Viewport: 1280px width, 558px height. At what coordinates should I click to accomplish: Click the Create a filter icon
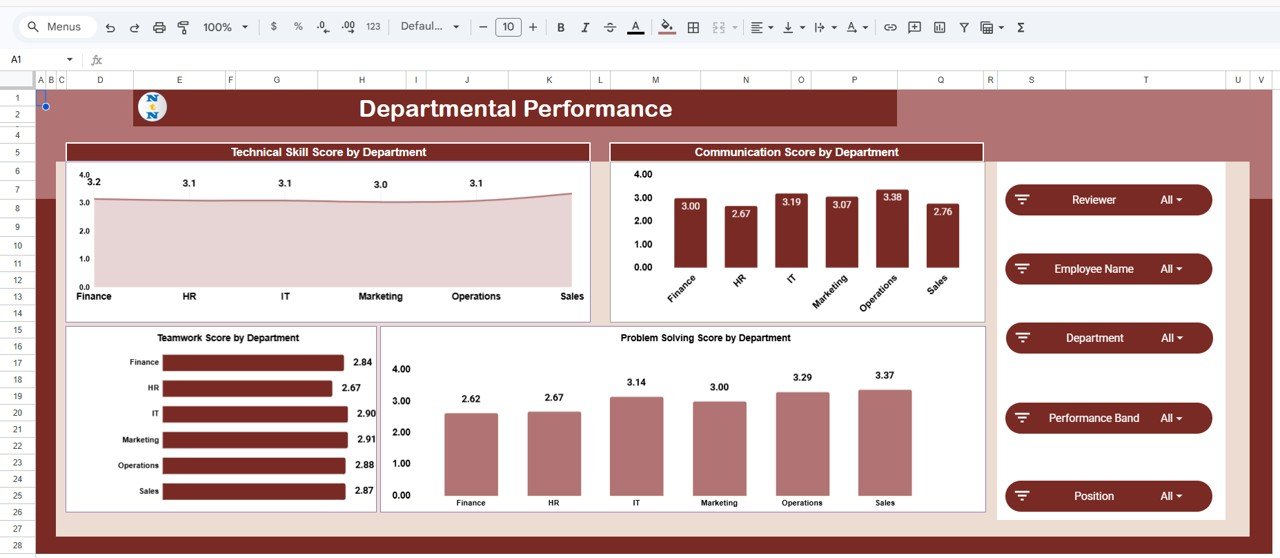[x=964, y=27]
